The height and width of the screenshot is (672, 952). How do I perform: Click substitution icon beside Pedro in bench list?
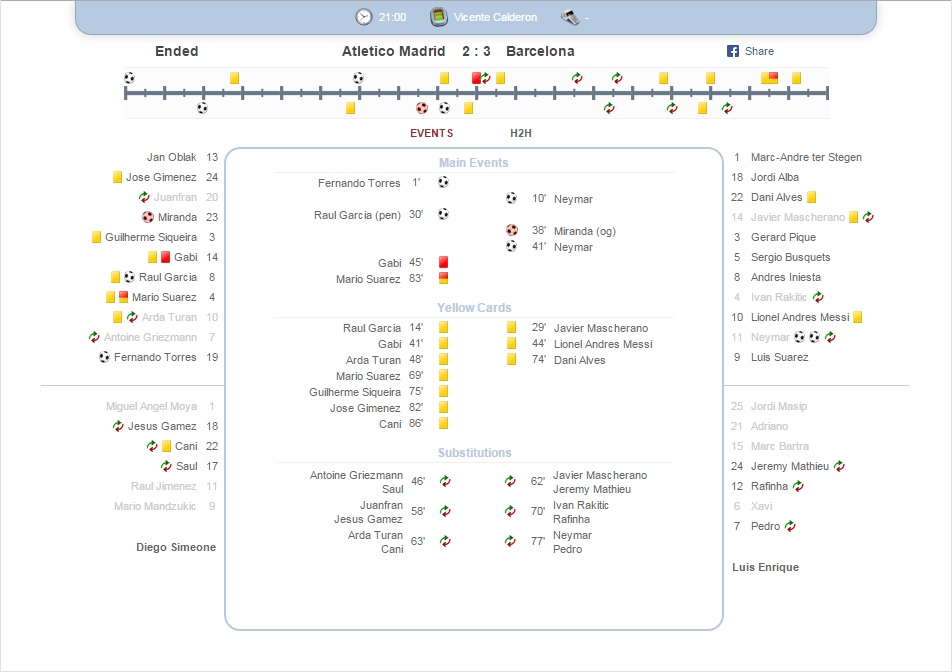[790, 526]
